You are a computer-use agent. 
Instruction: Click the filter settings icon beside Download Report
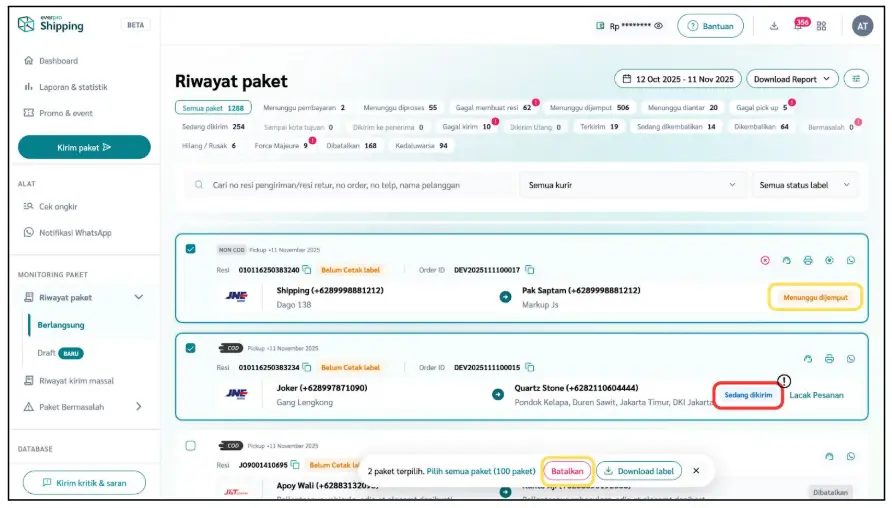(x=856, y=79)
